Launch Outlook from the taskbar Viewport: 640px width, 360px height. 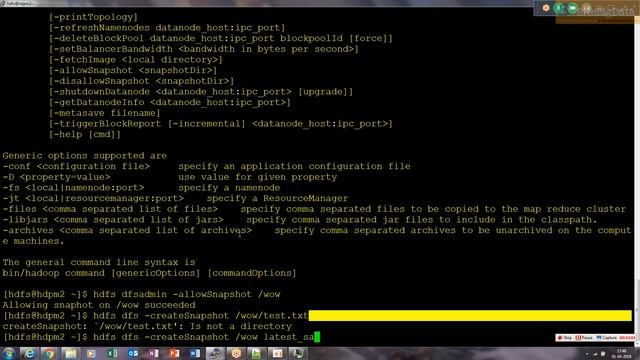click(133, 353)
